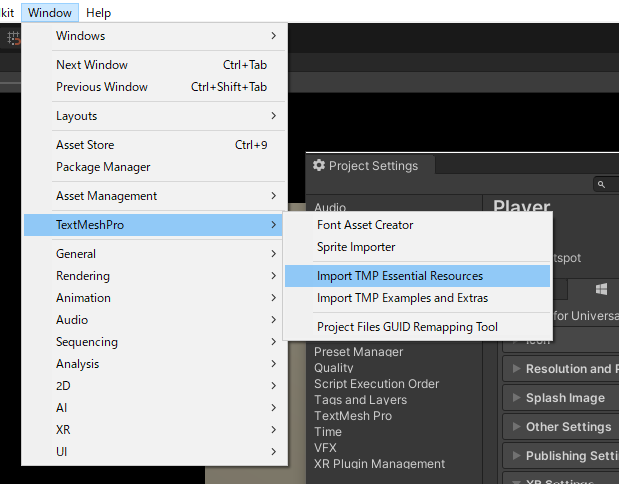Open the Help menu
Image resolution: width=619 pixels, height=484 pixels.
click(x=98, y=13)
